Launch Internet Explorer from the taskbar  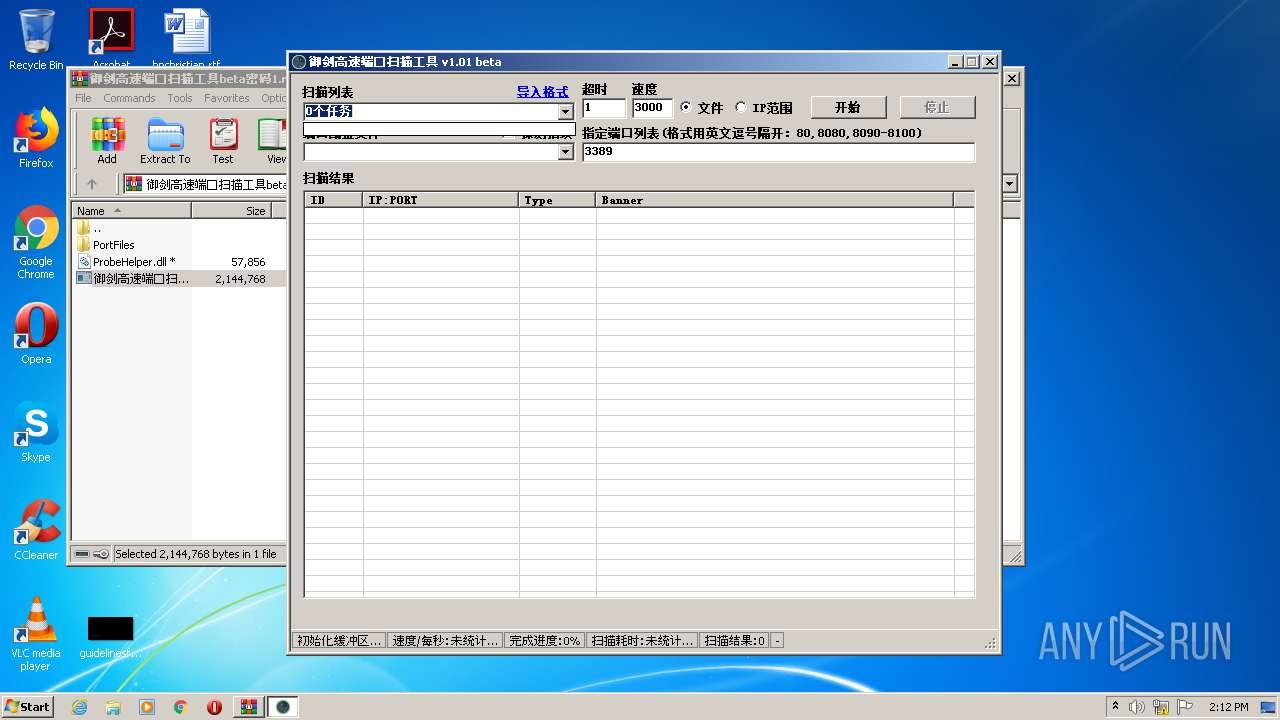point(79,707)
